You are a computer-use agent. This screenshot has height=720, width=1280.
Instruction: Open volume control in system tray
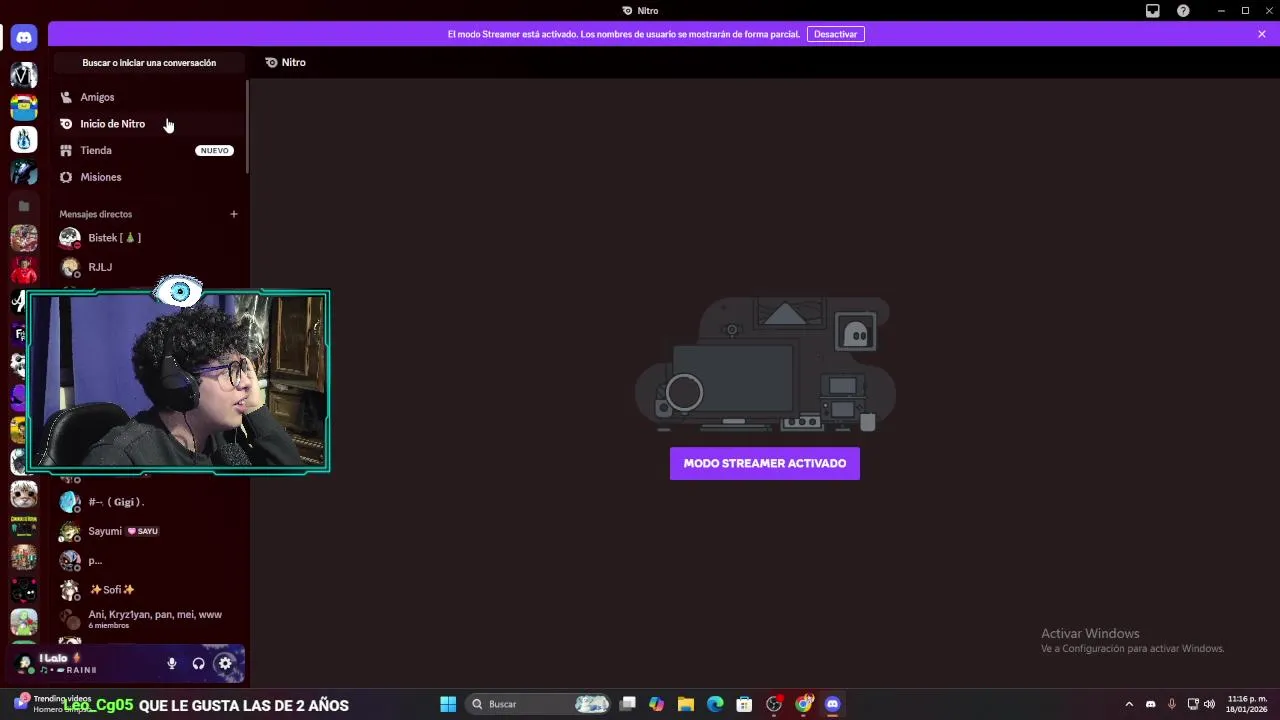tap(1210, 704)
